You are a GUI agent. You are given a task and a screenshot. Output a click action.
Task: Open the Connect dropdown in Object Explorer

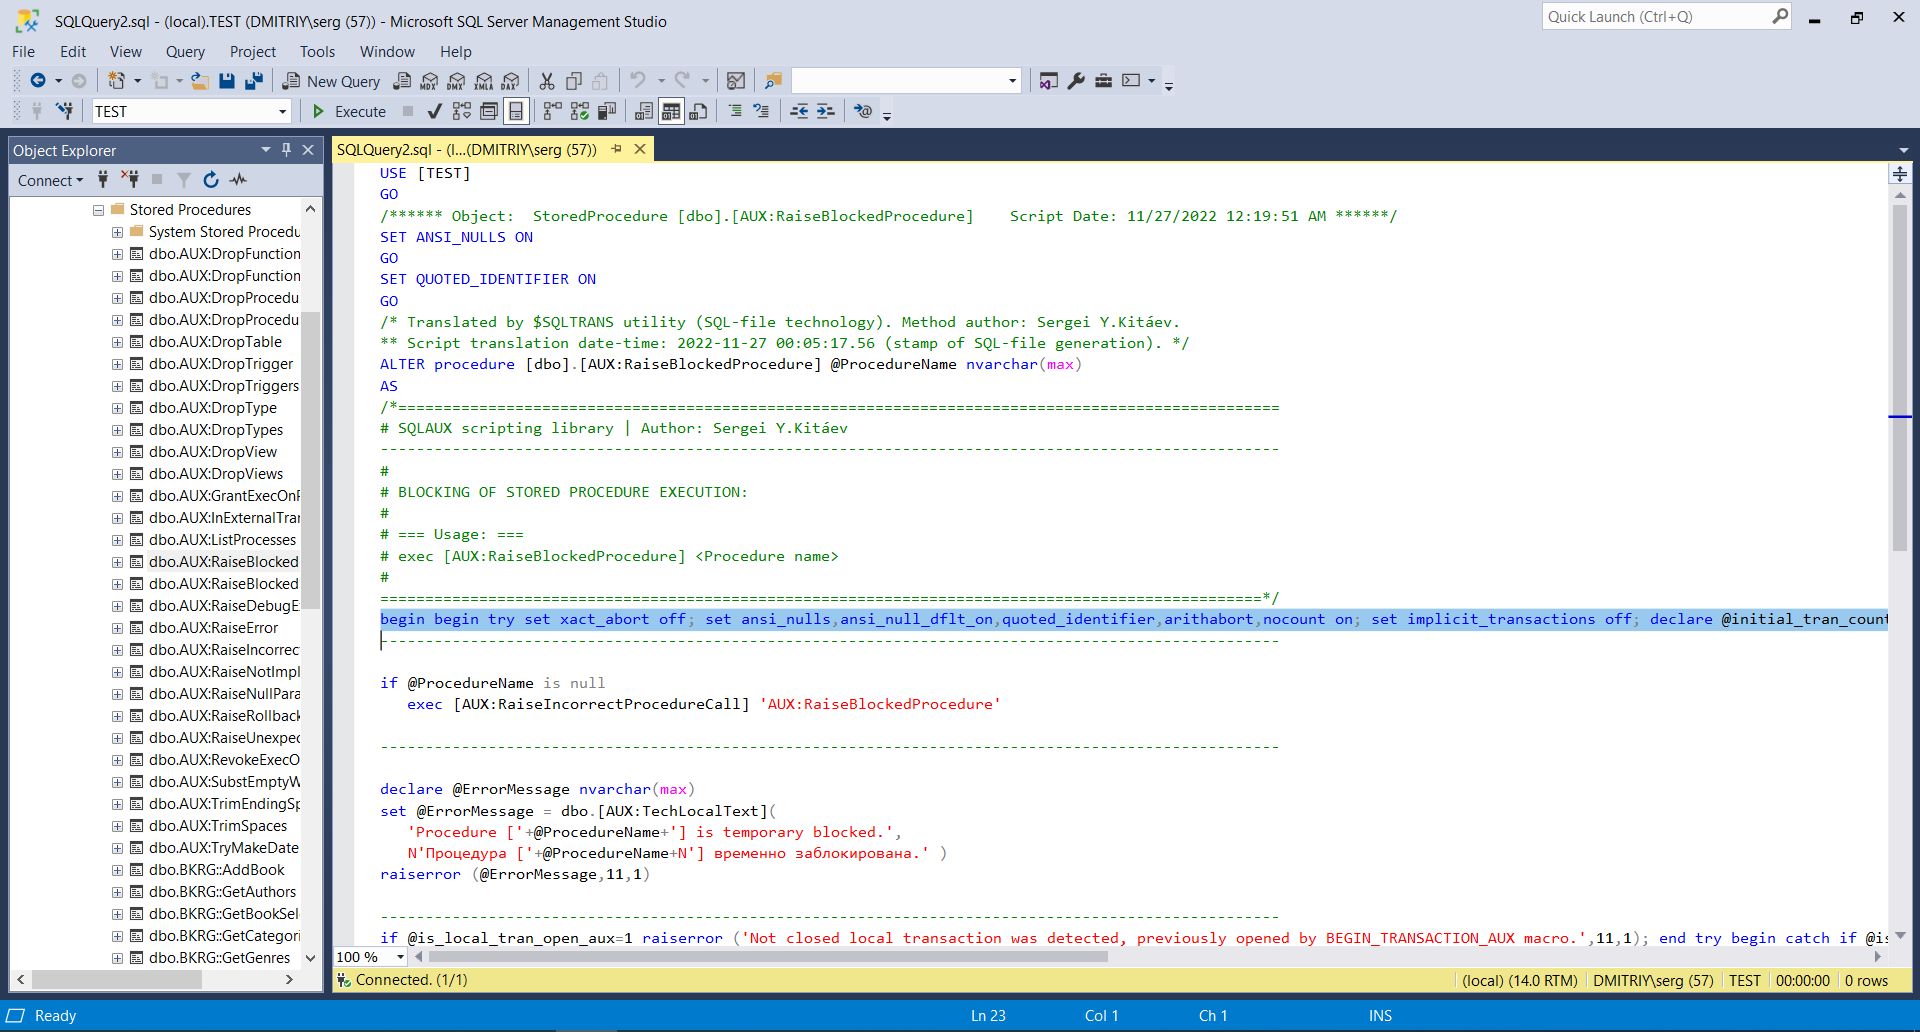tap(50, 180)
